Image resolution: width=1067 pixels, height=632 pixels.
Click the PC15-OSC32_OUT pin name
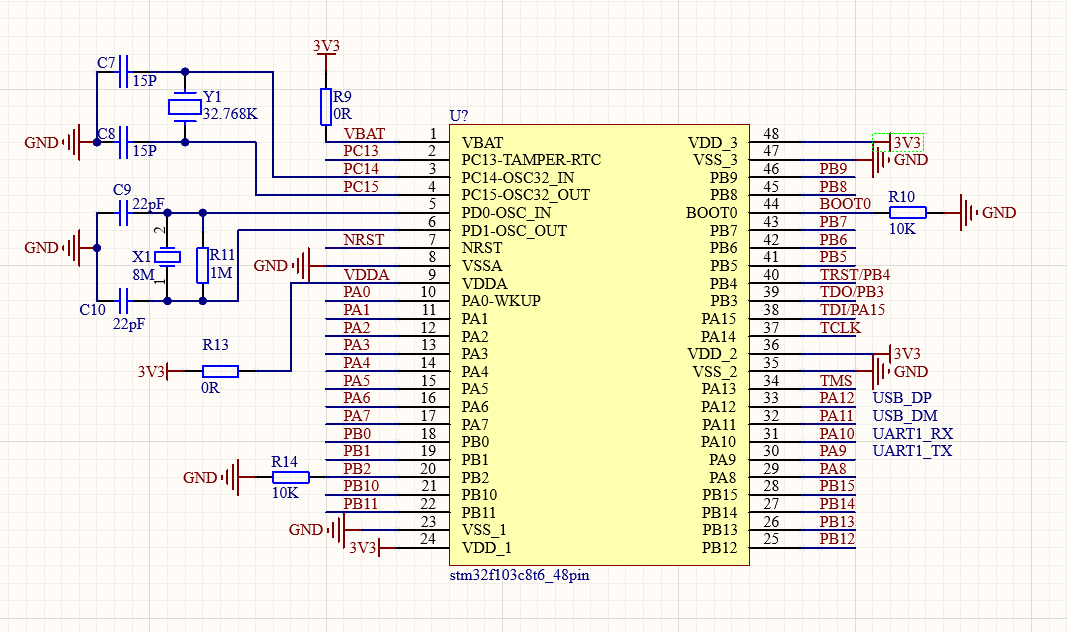point(525,195)
